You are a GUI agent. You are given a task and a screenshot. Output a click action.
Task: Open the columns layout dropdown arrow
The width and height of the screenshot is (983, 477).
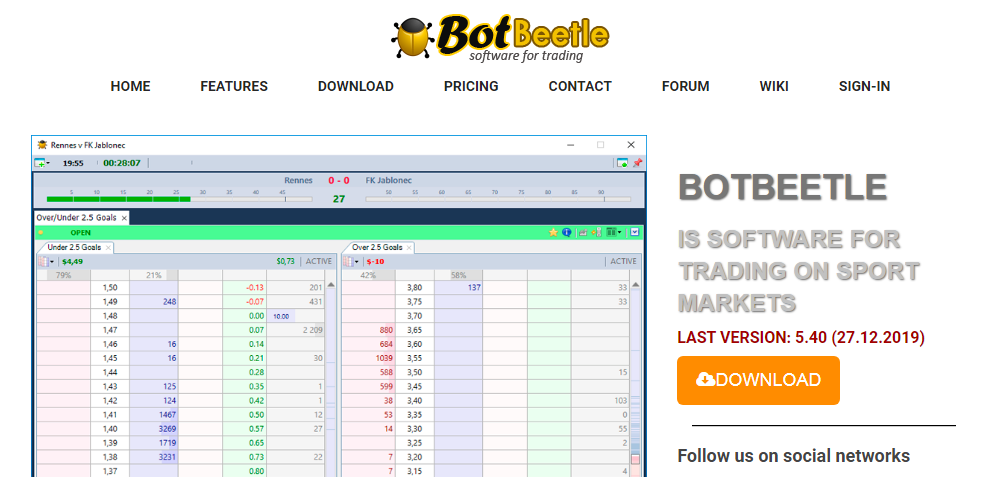[620, 233]
